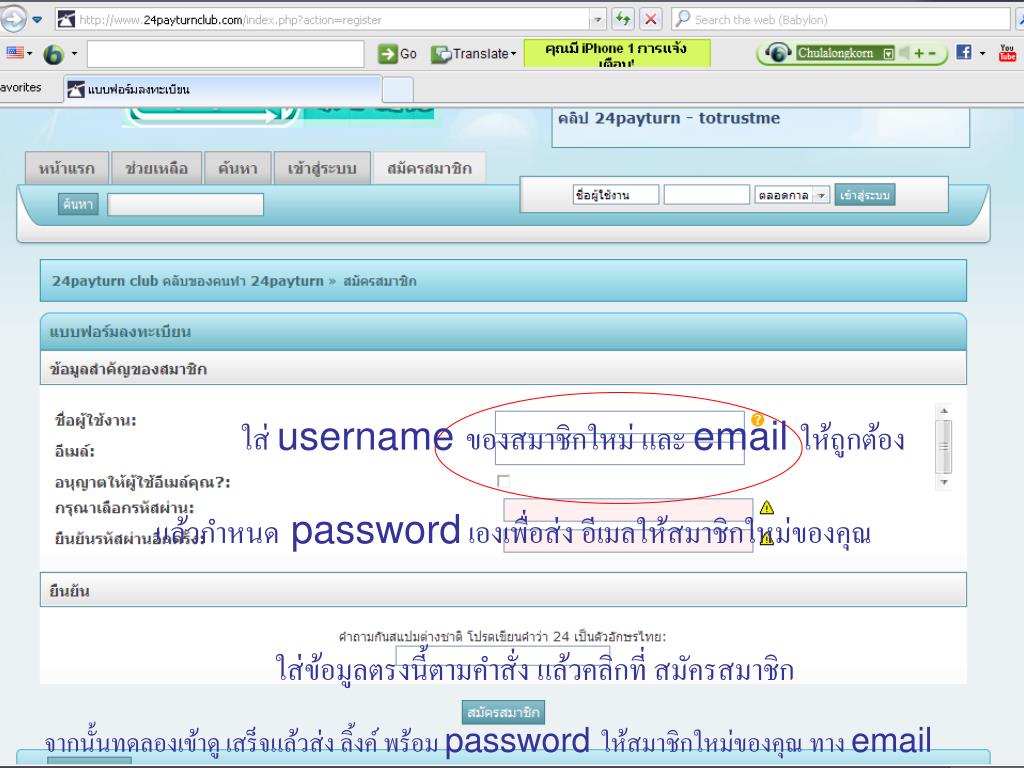The width and height of the screenshot is (1024, 768).
Task: Go to the หน้าแรก site tab
Action: coord(67,168)
